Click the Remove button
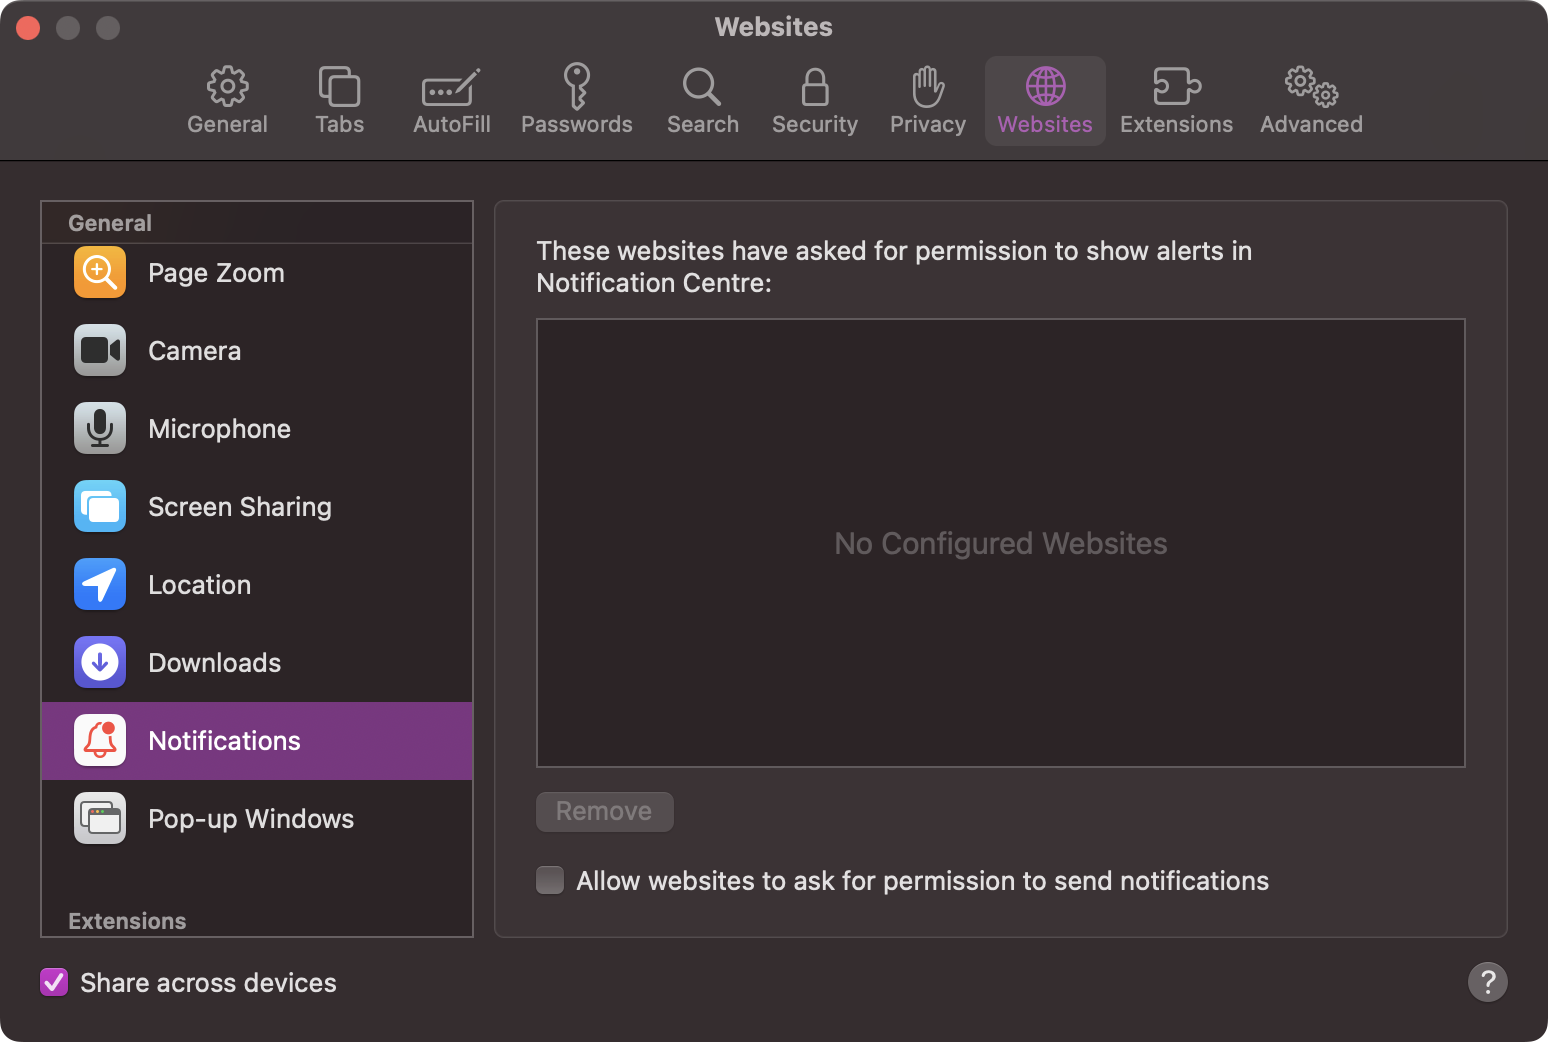This screenshot has height=1042, width=1548. [604, 811]
